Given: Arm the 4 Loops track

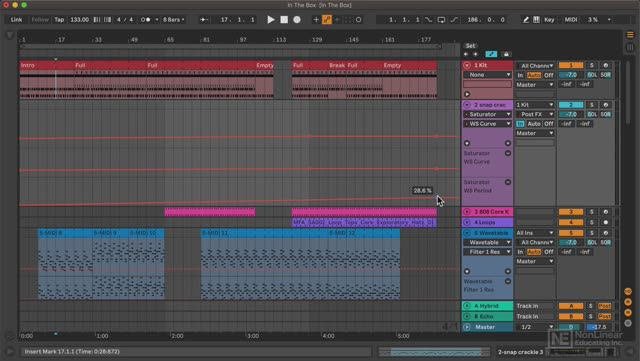Looking at the screenshot, I should pos(606,223).
